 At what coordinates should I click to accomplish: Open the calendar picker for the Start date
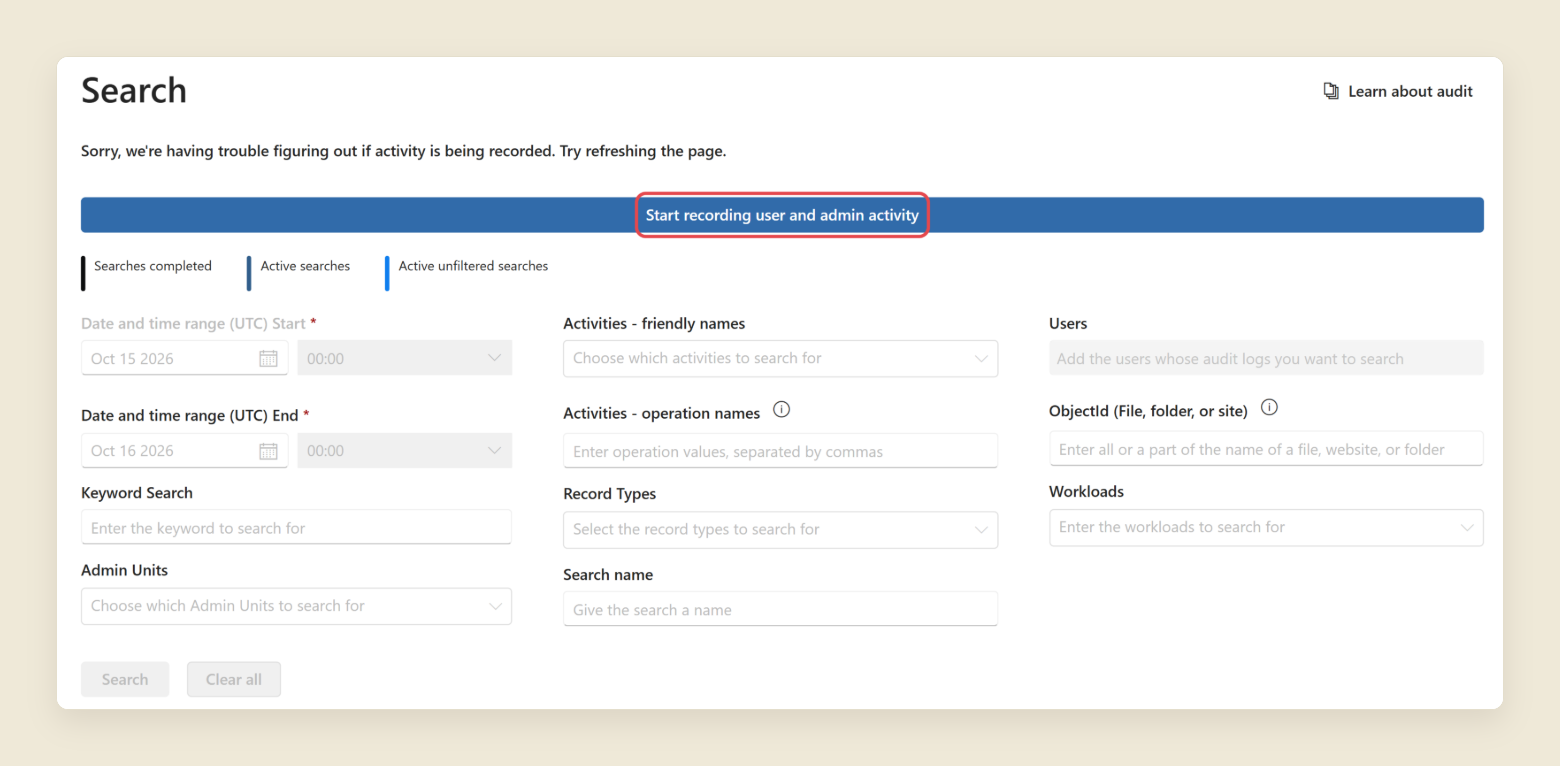click(268, 359)
